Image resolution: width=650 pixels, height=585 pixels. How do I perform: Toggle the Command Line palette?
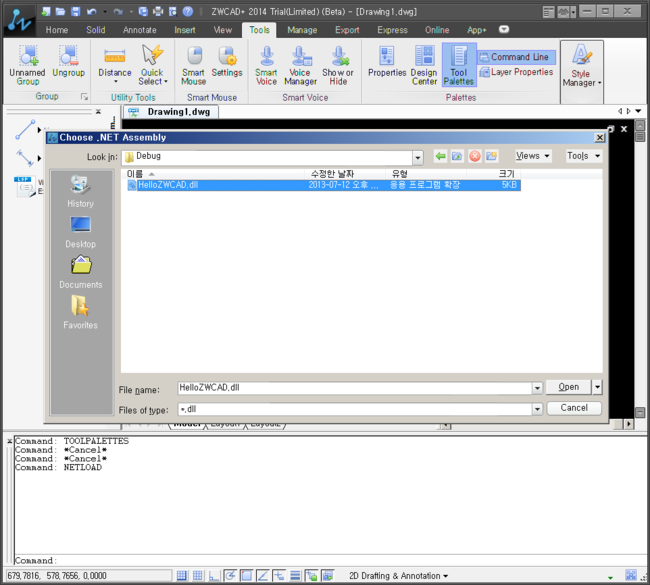(516, 57)
